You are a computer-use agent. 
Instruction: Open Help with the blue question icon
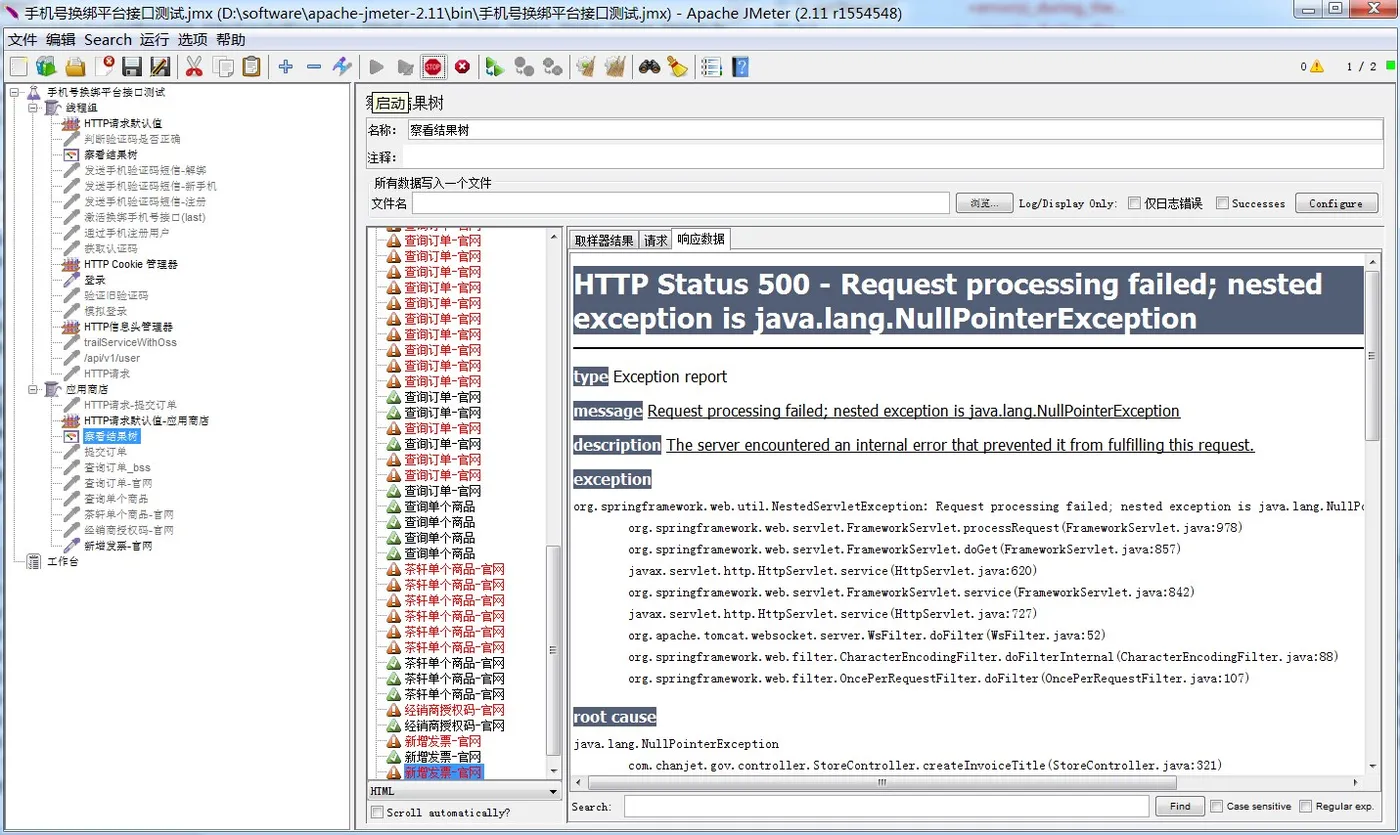(x=740, y=67)
